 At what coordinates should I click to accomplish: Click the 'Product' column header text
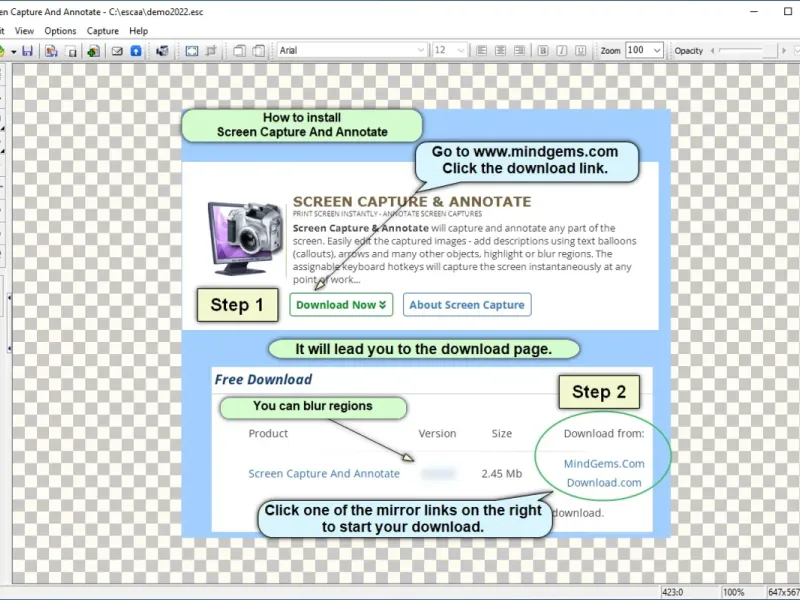[x=268, y=433]
